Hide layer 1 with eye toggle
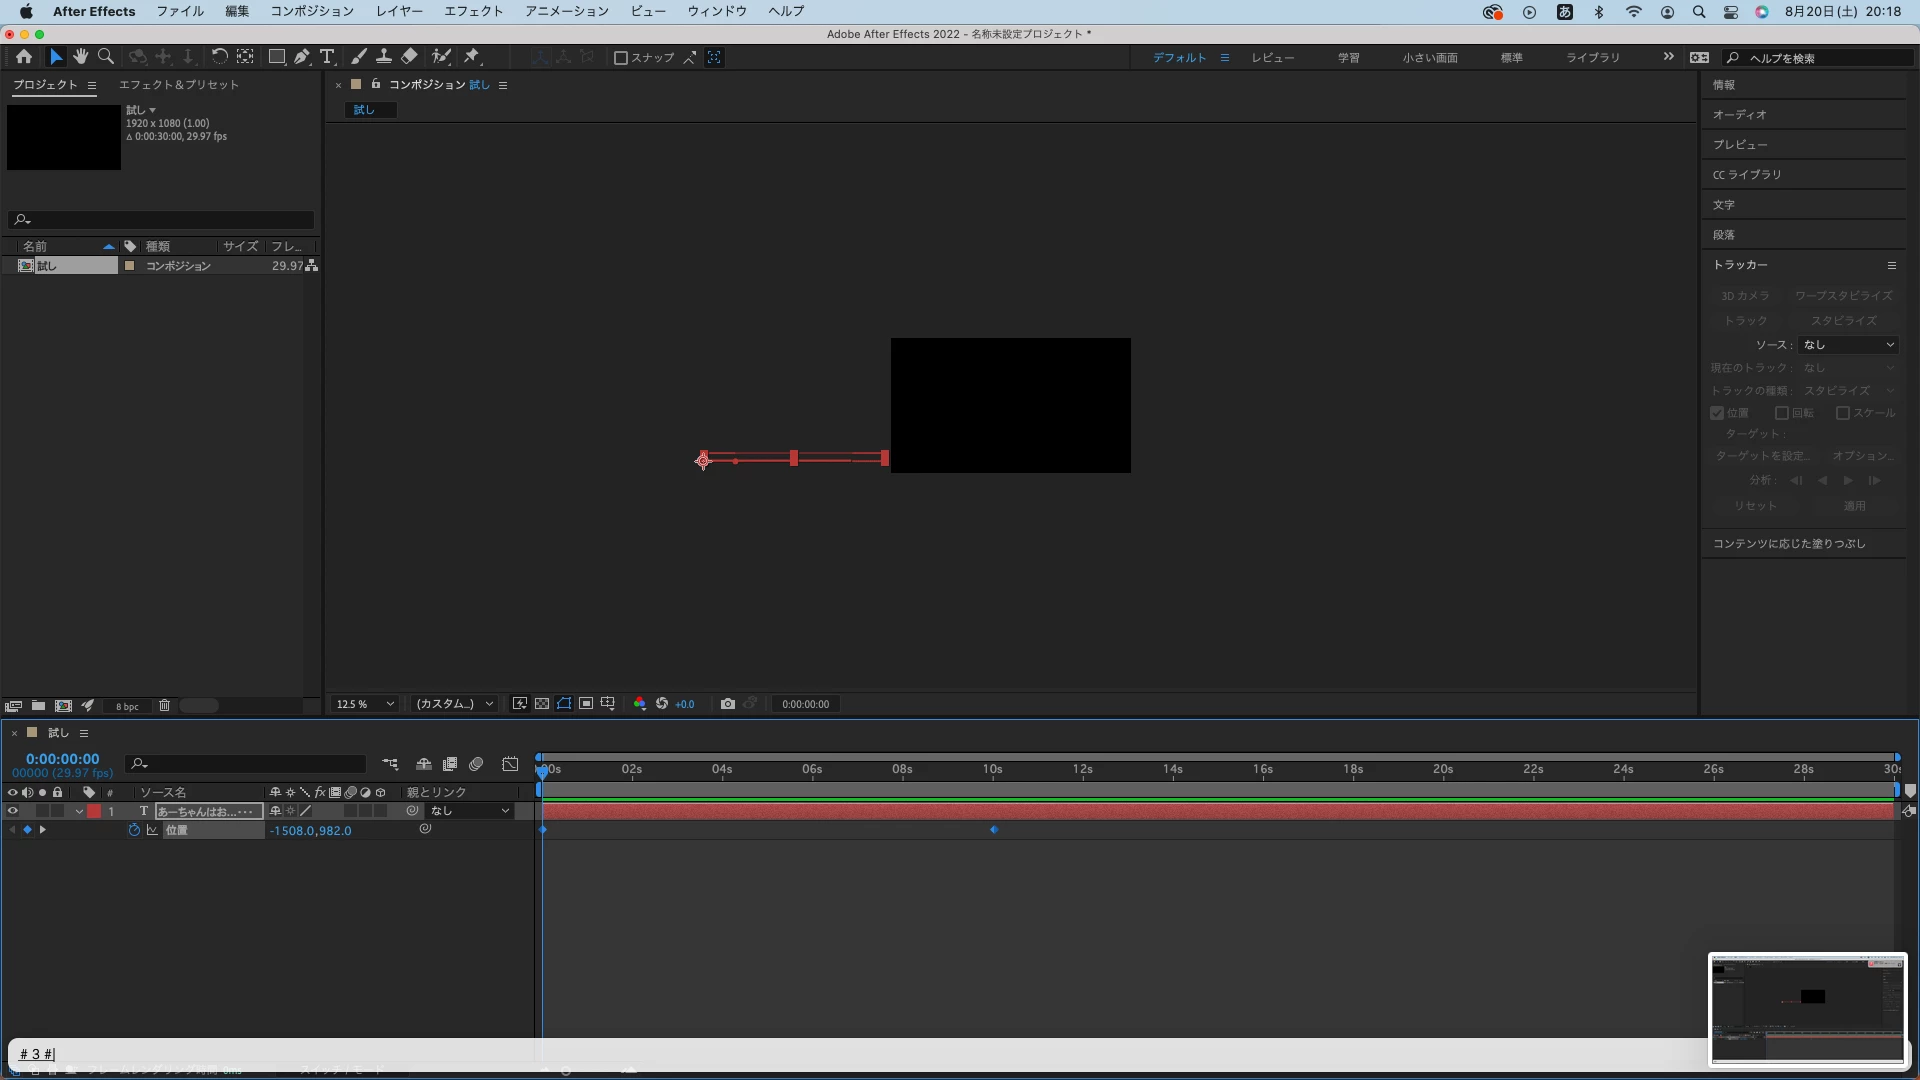1920x1080 pixels. coord(13,811)
